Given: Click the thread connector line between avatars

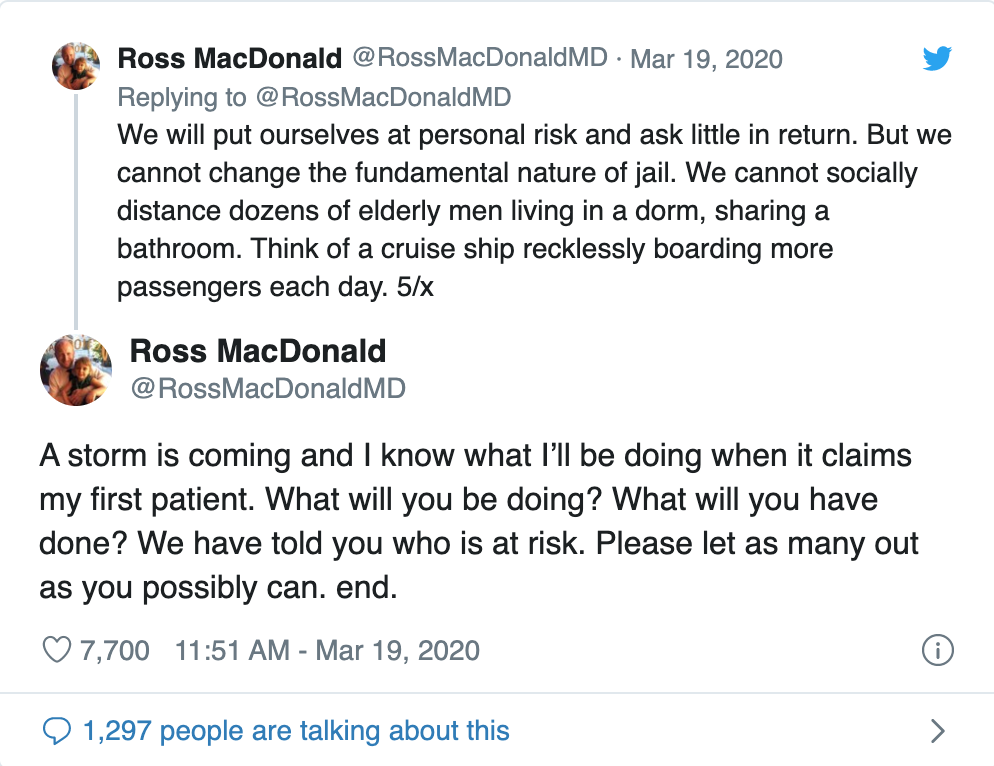Looking at the screenshot, I should tap(76, 211).
